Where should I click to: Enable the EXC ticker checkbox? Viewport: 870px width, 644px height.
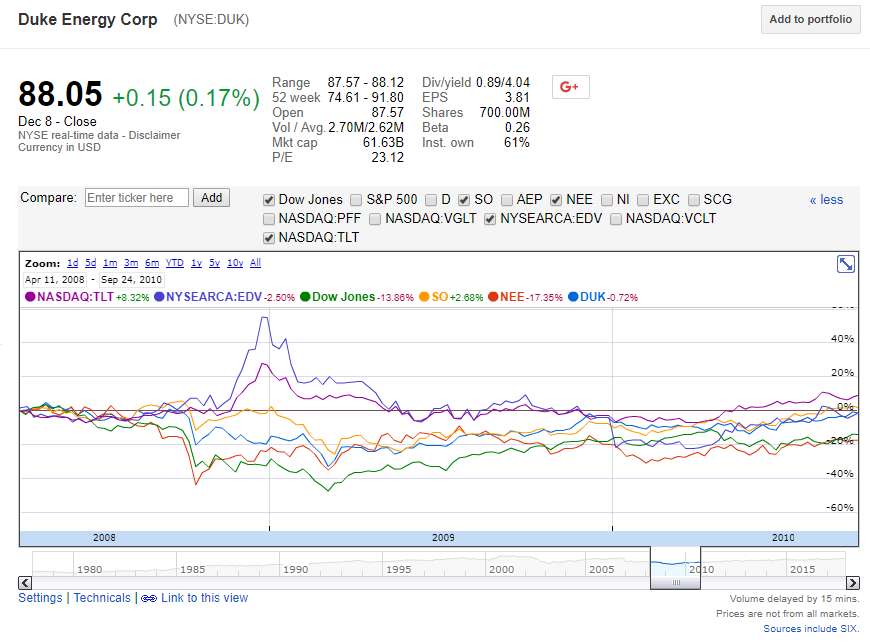(x=643, y=200)
